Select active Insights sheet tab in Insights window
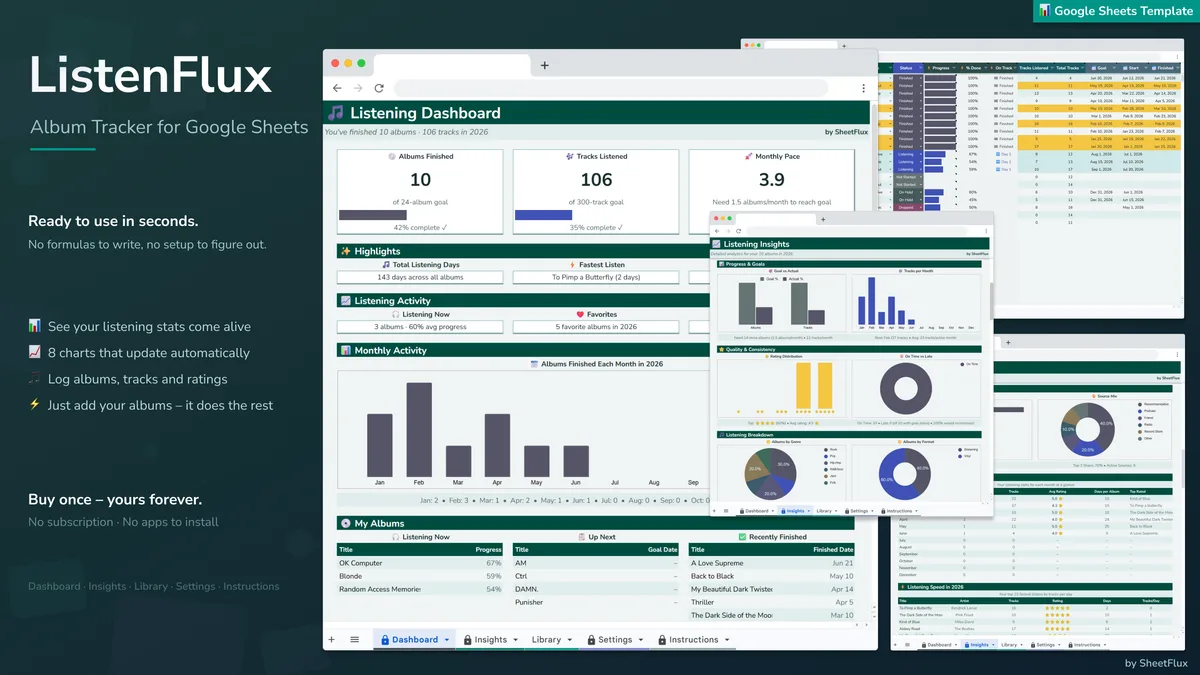Viewport: 1200px width, 675px height. tap(795, 510)
